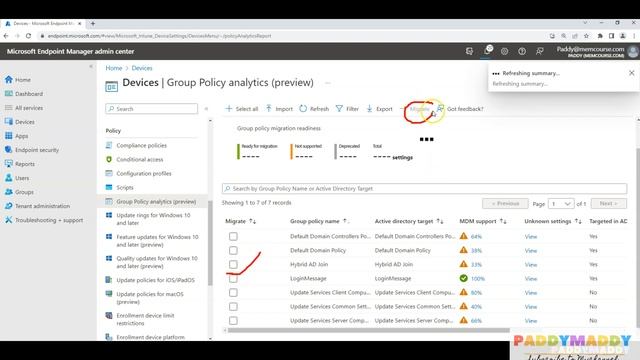Click Got feedback? in the command bar
This screenshot has width=640, height=360.
tap(460, 109)
